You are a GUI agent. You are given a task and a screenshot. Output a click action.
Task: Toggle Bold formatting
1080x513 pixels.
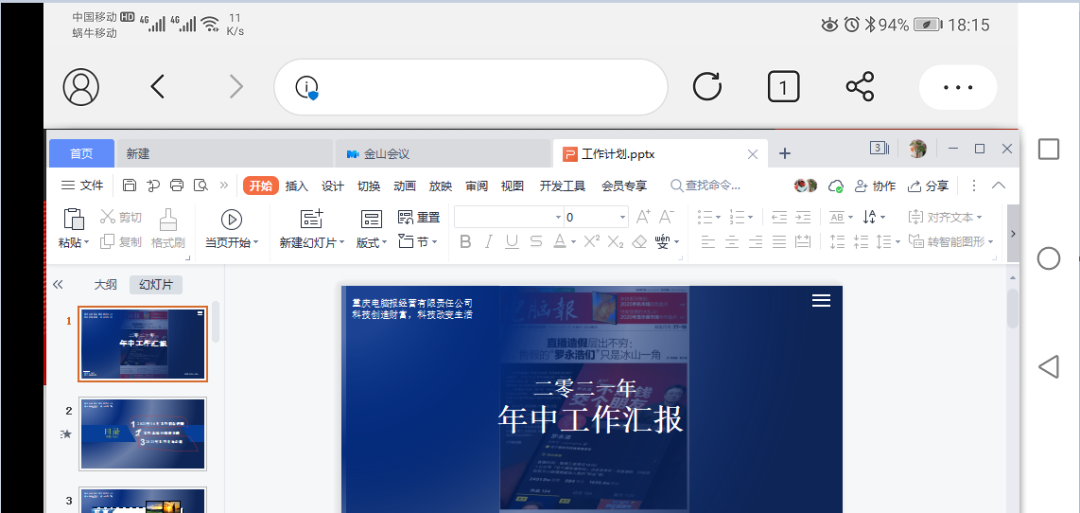[466, 242]
